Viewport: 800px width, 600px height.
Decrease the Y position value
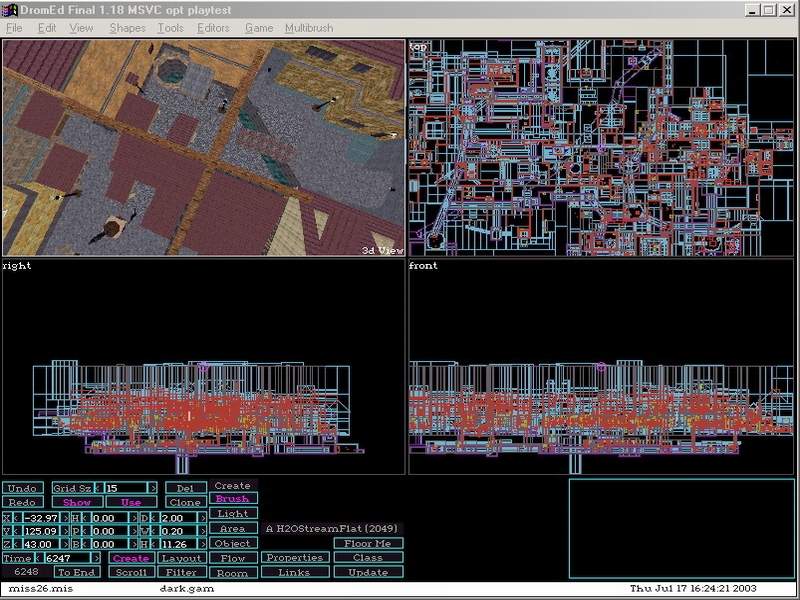[16, 531]
